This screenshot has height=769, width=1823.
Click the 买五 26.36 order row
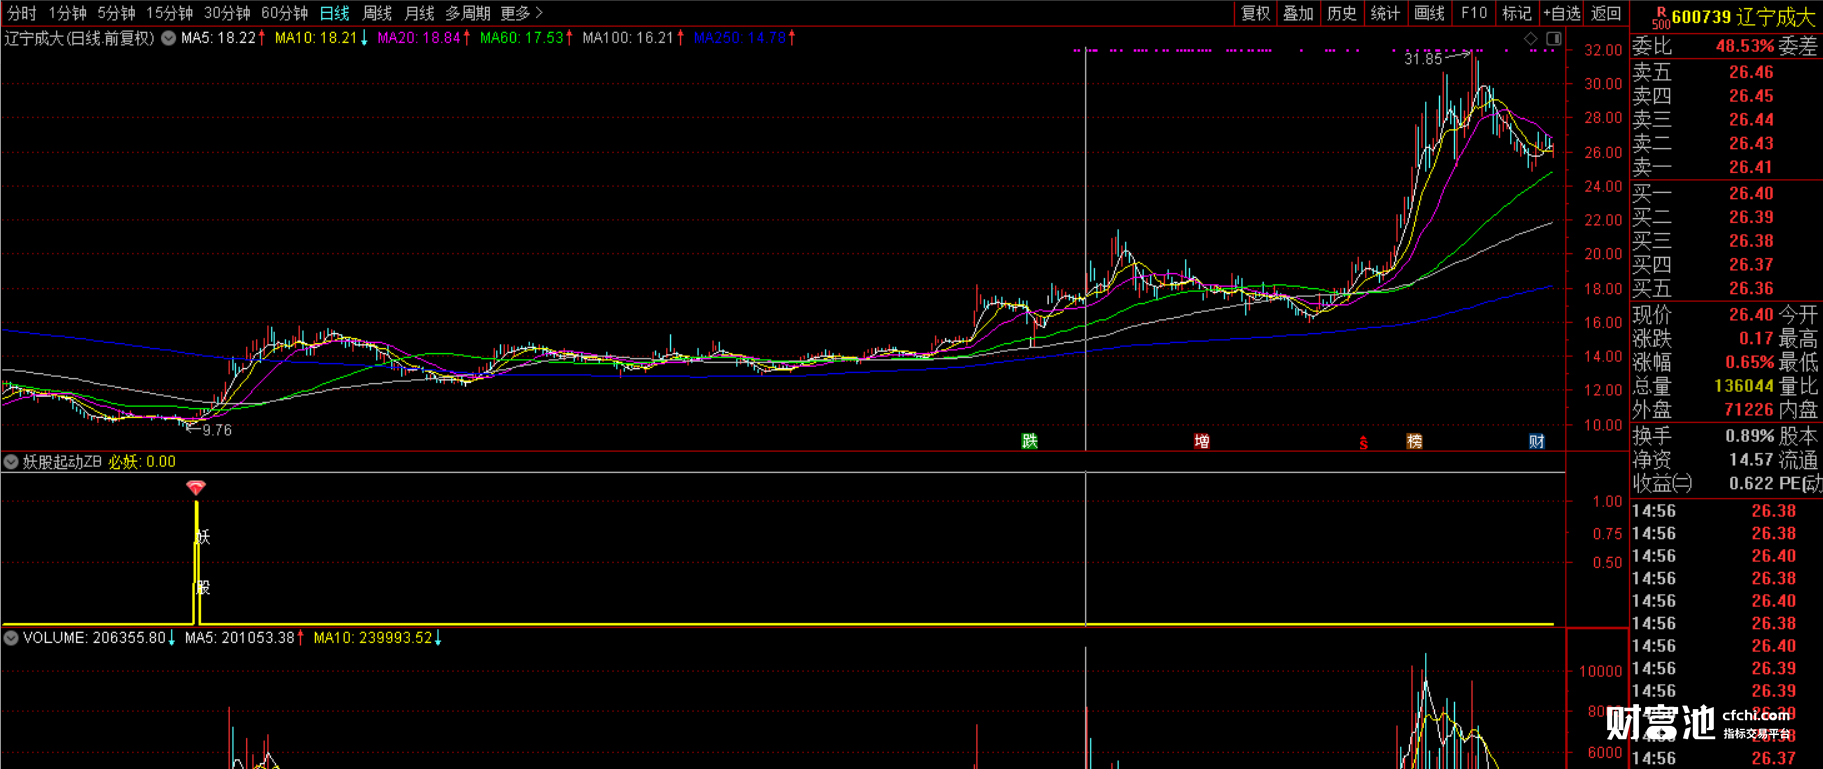[x=1727, y=288]
